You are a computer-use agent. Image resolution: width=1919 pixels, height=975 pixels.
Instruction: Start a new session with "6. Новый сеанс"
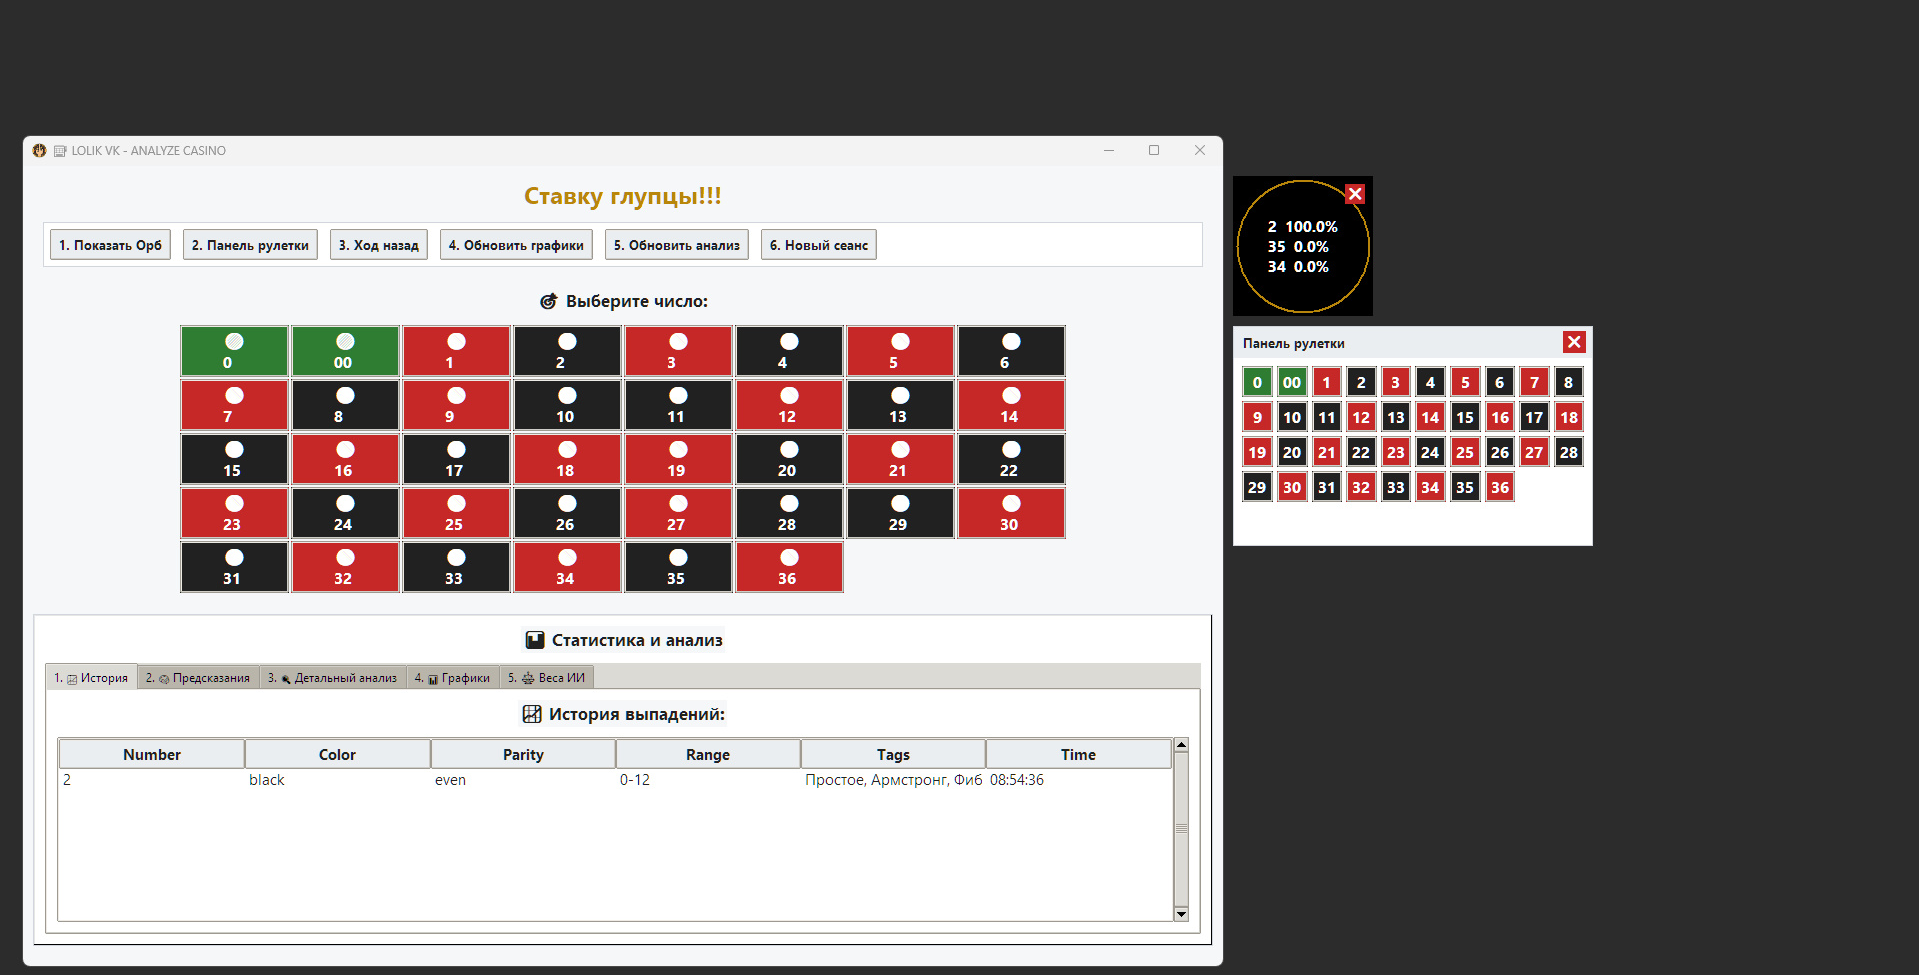[x=819, y=245]
